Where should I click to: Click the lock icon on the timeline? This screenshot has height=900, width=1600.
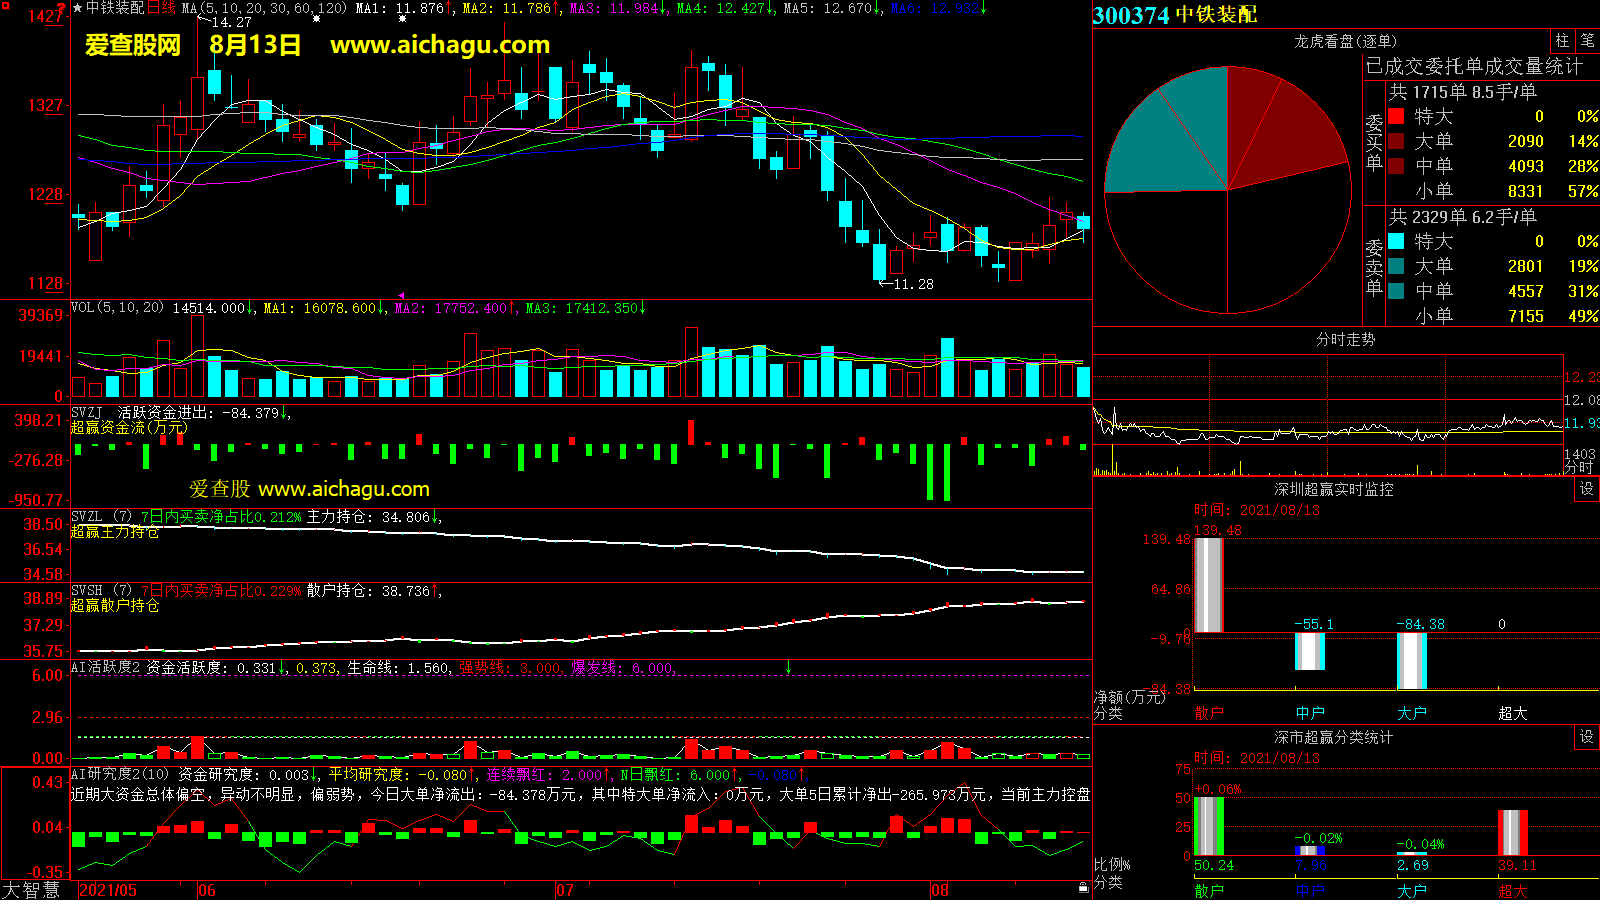tap(1083, 888)
